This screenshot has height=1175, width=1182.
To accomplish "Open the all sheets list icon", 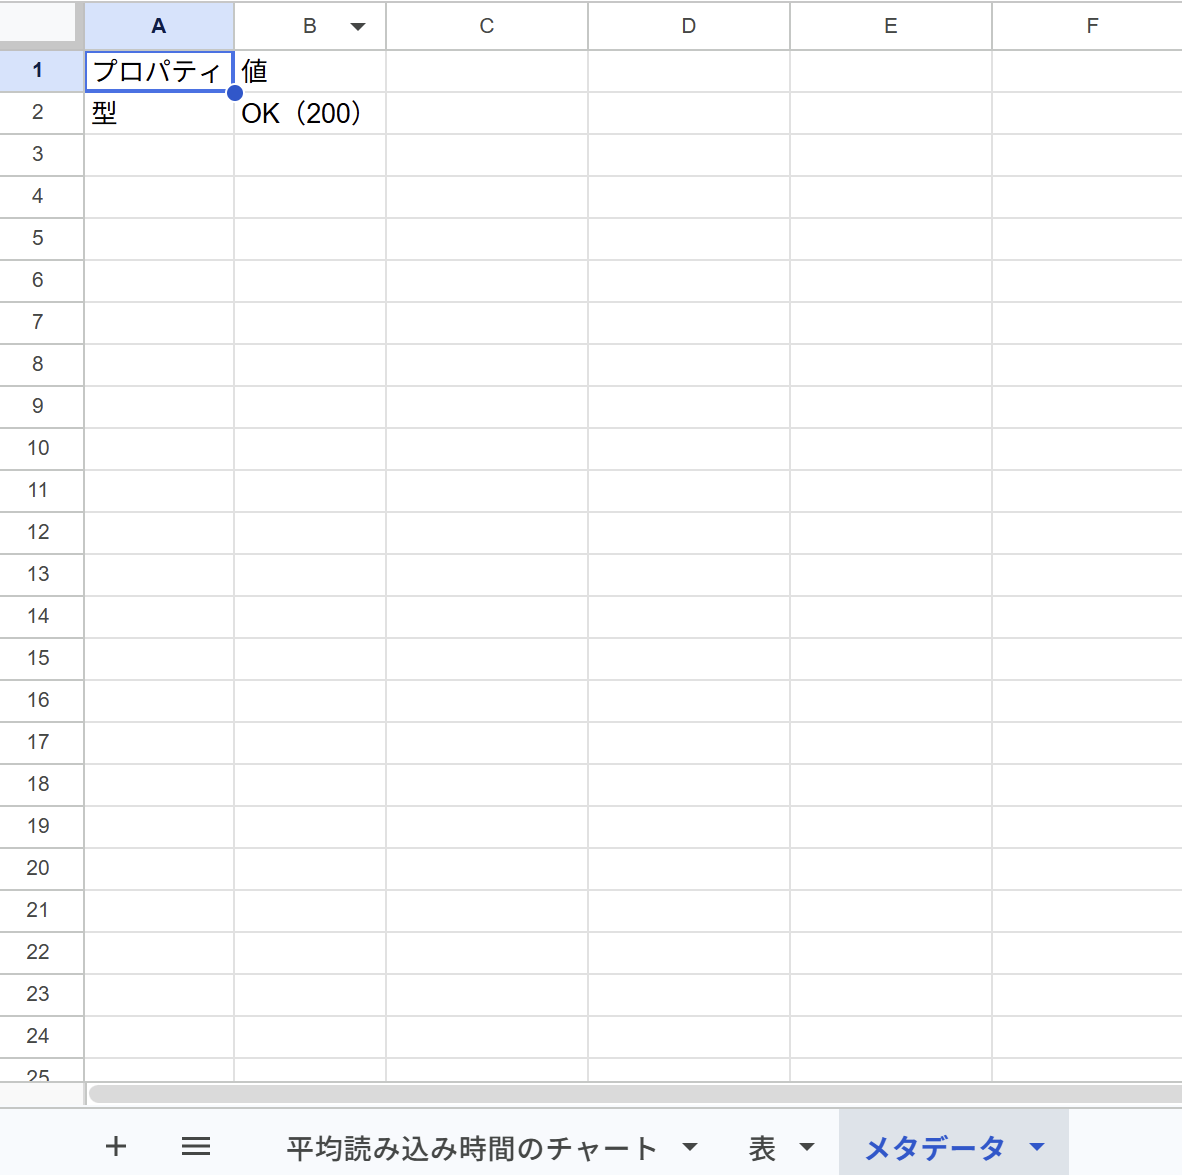I will [x=196, y=1146].
